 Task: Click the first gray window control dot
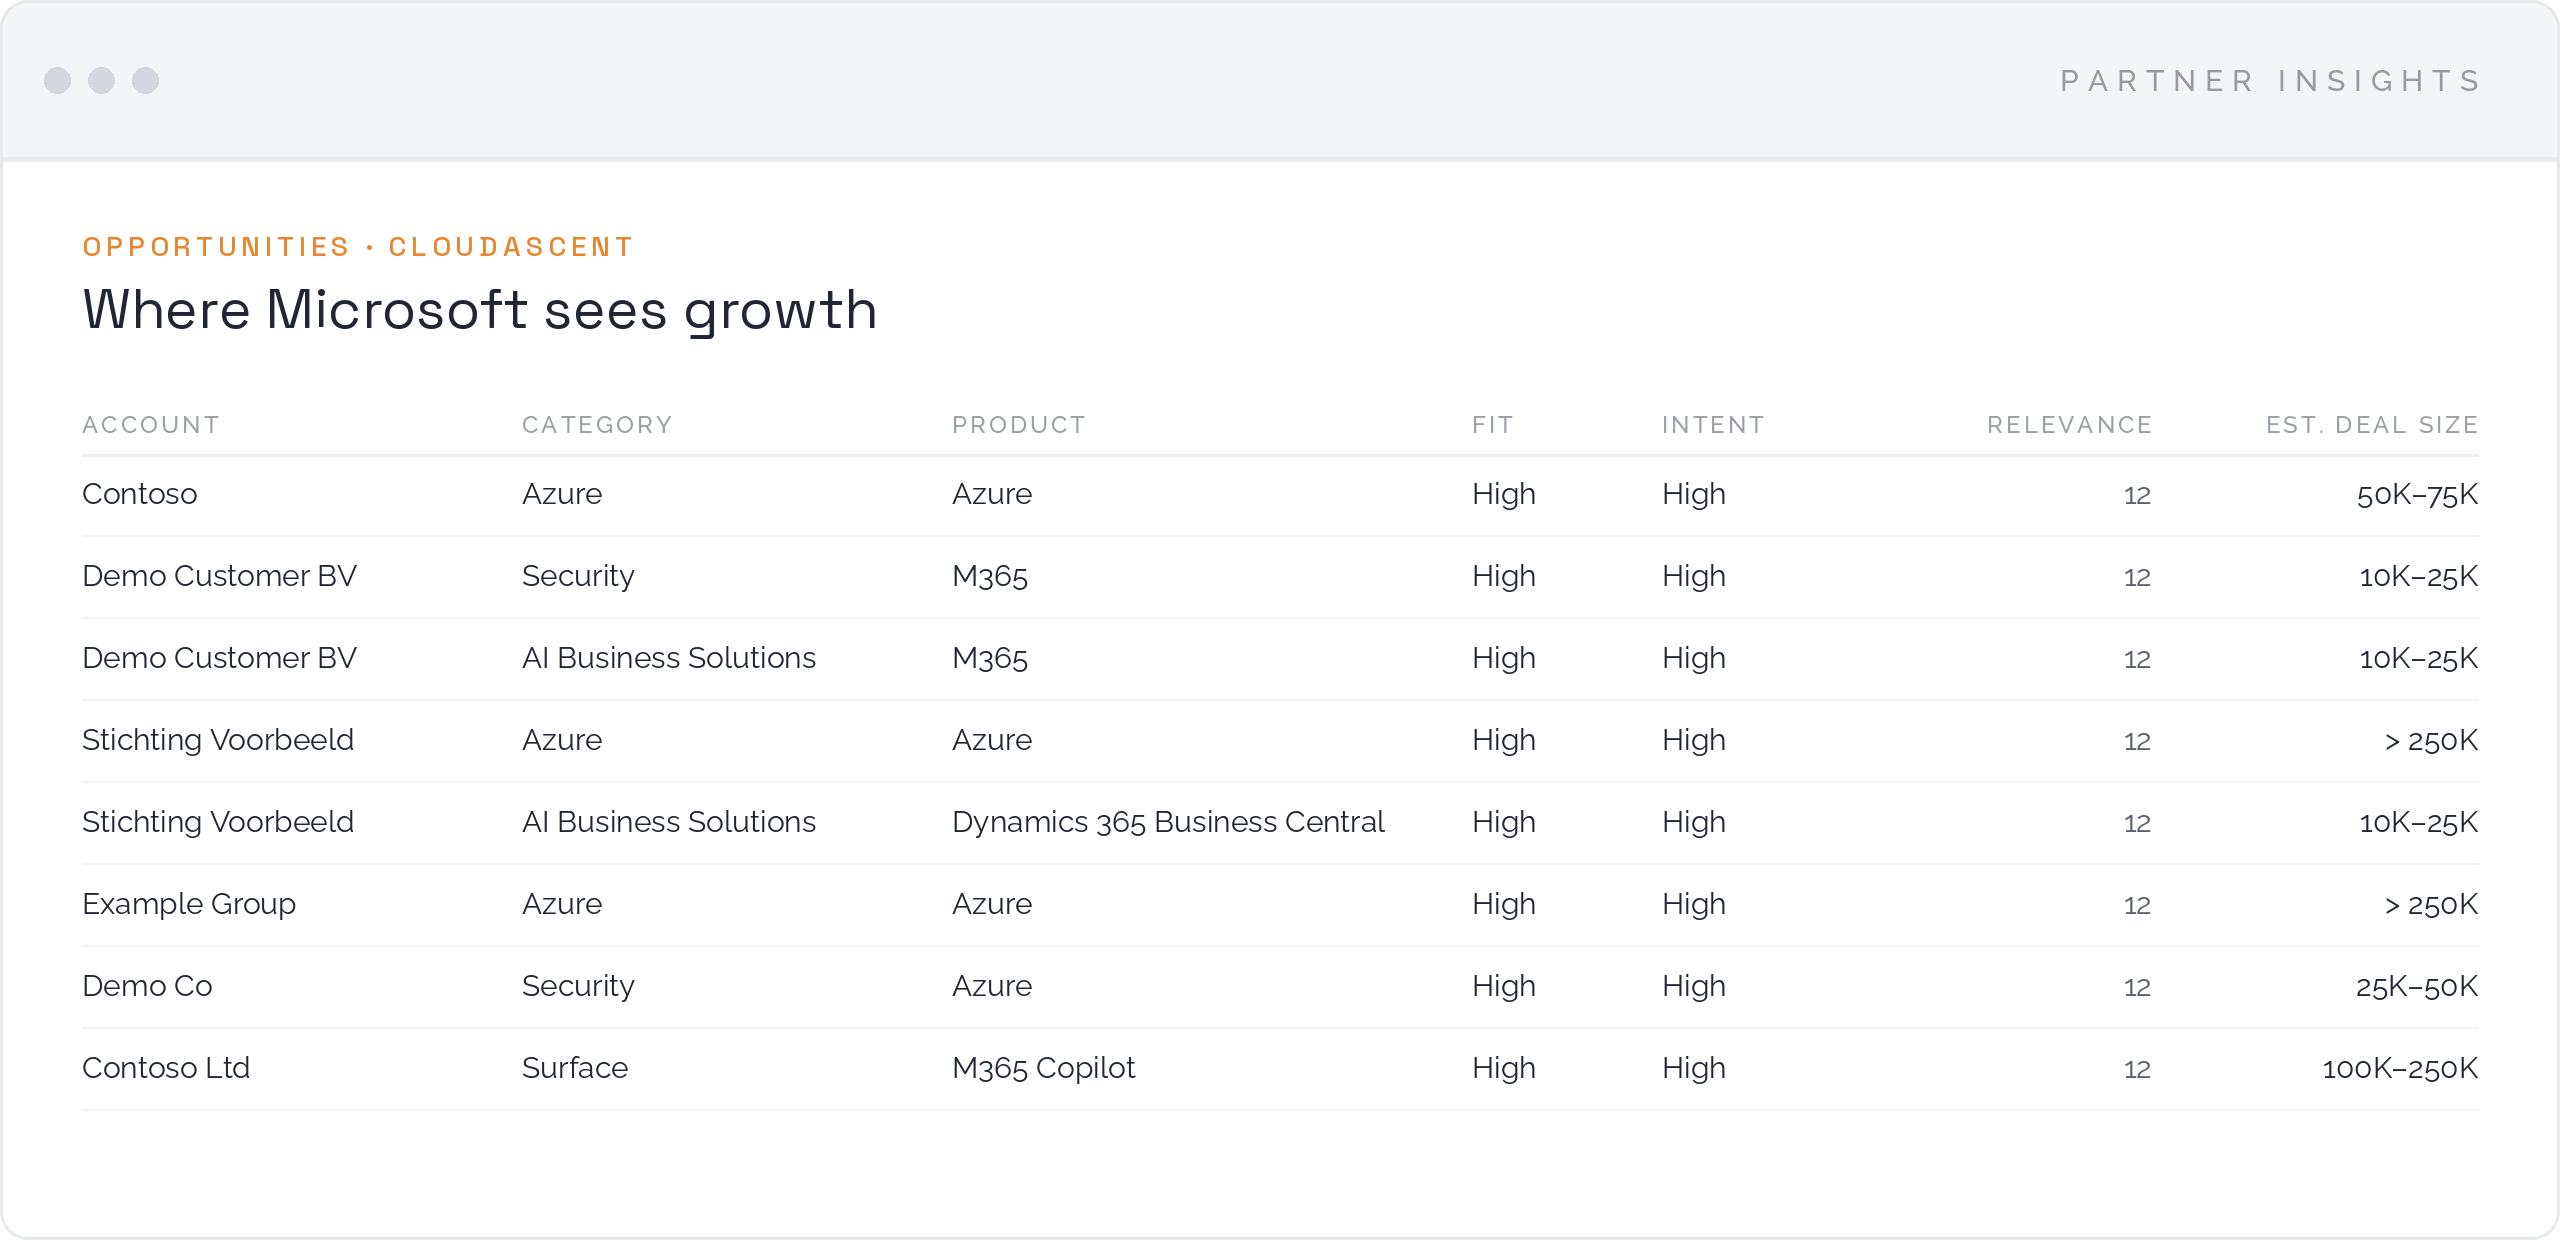(x=58, y=80)
